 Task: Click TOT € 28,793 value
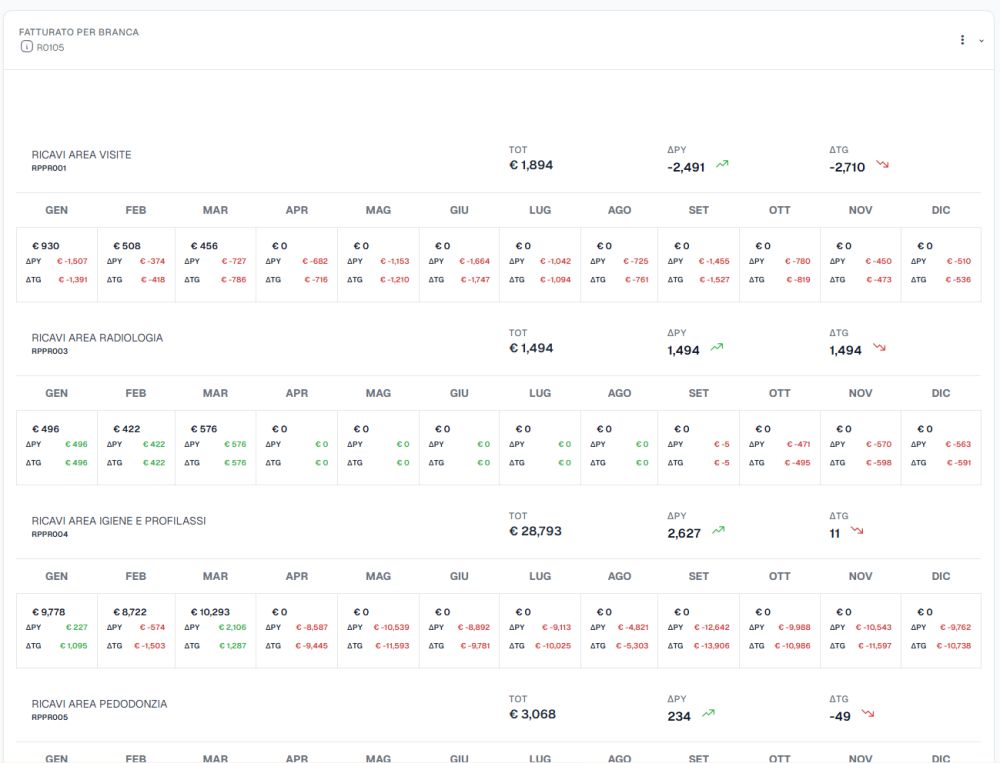[x=535, y=531]
